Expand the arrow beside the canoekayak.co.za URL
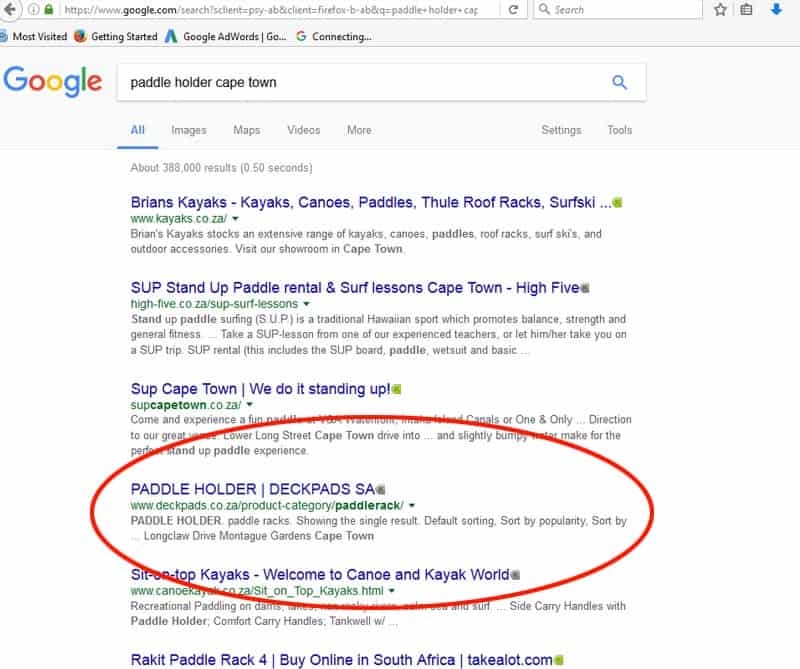 pyautogui.click(x=392, y=590)
